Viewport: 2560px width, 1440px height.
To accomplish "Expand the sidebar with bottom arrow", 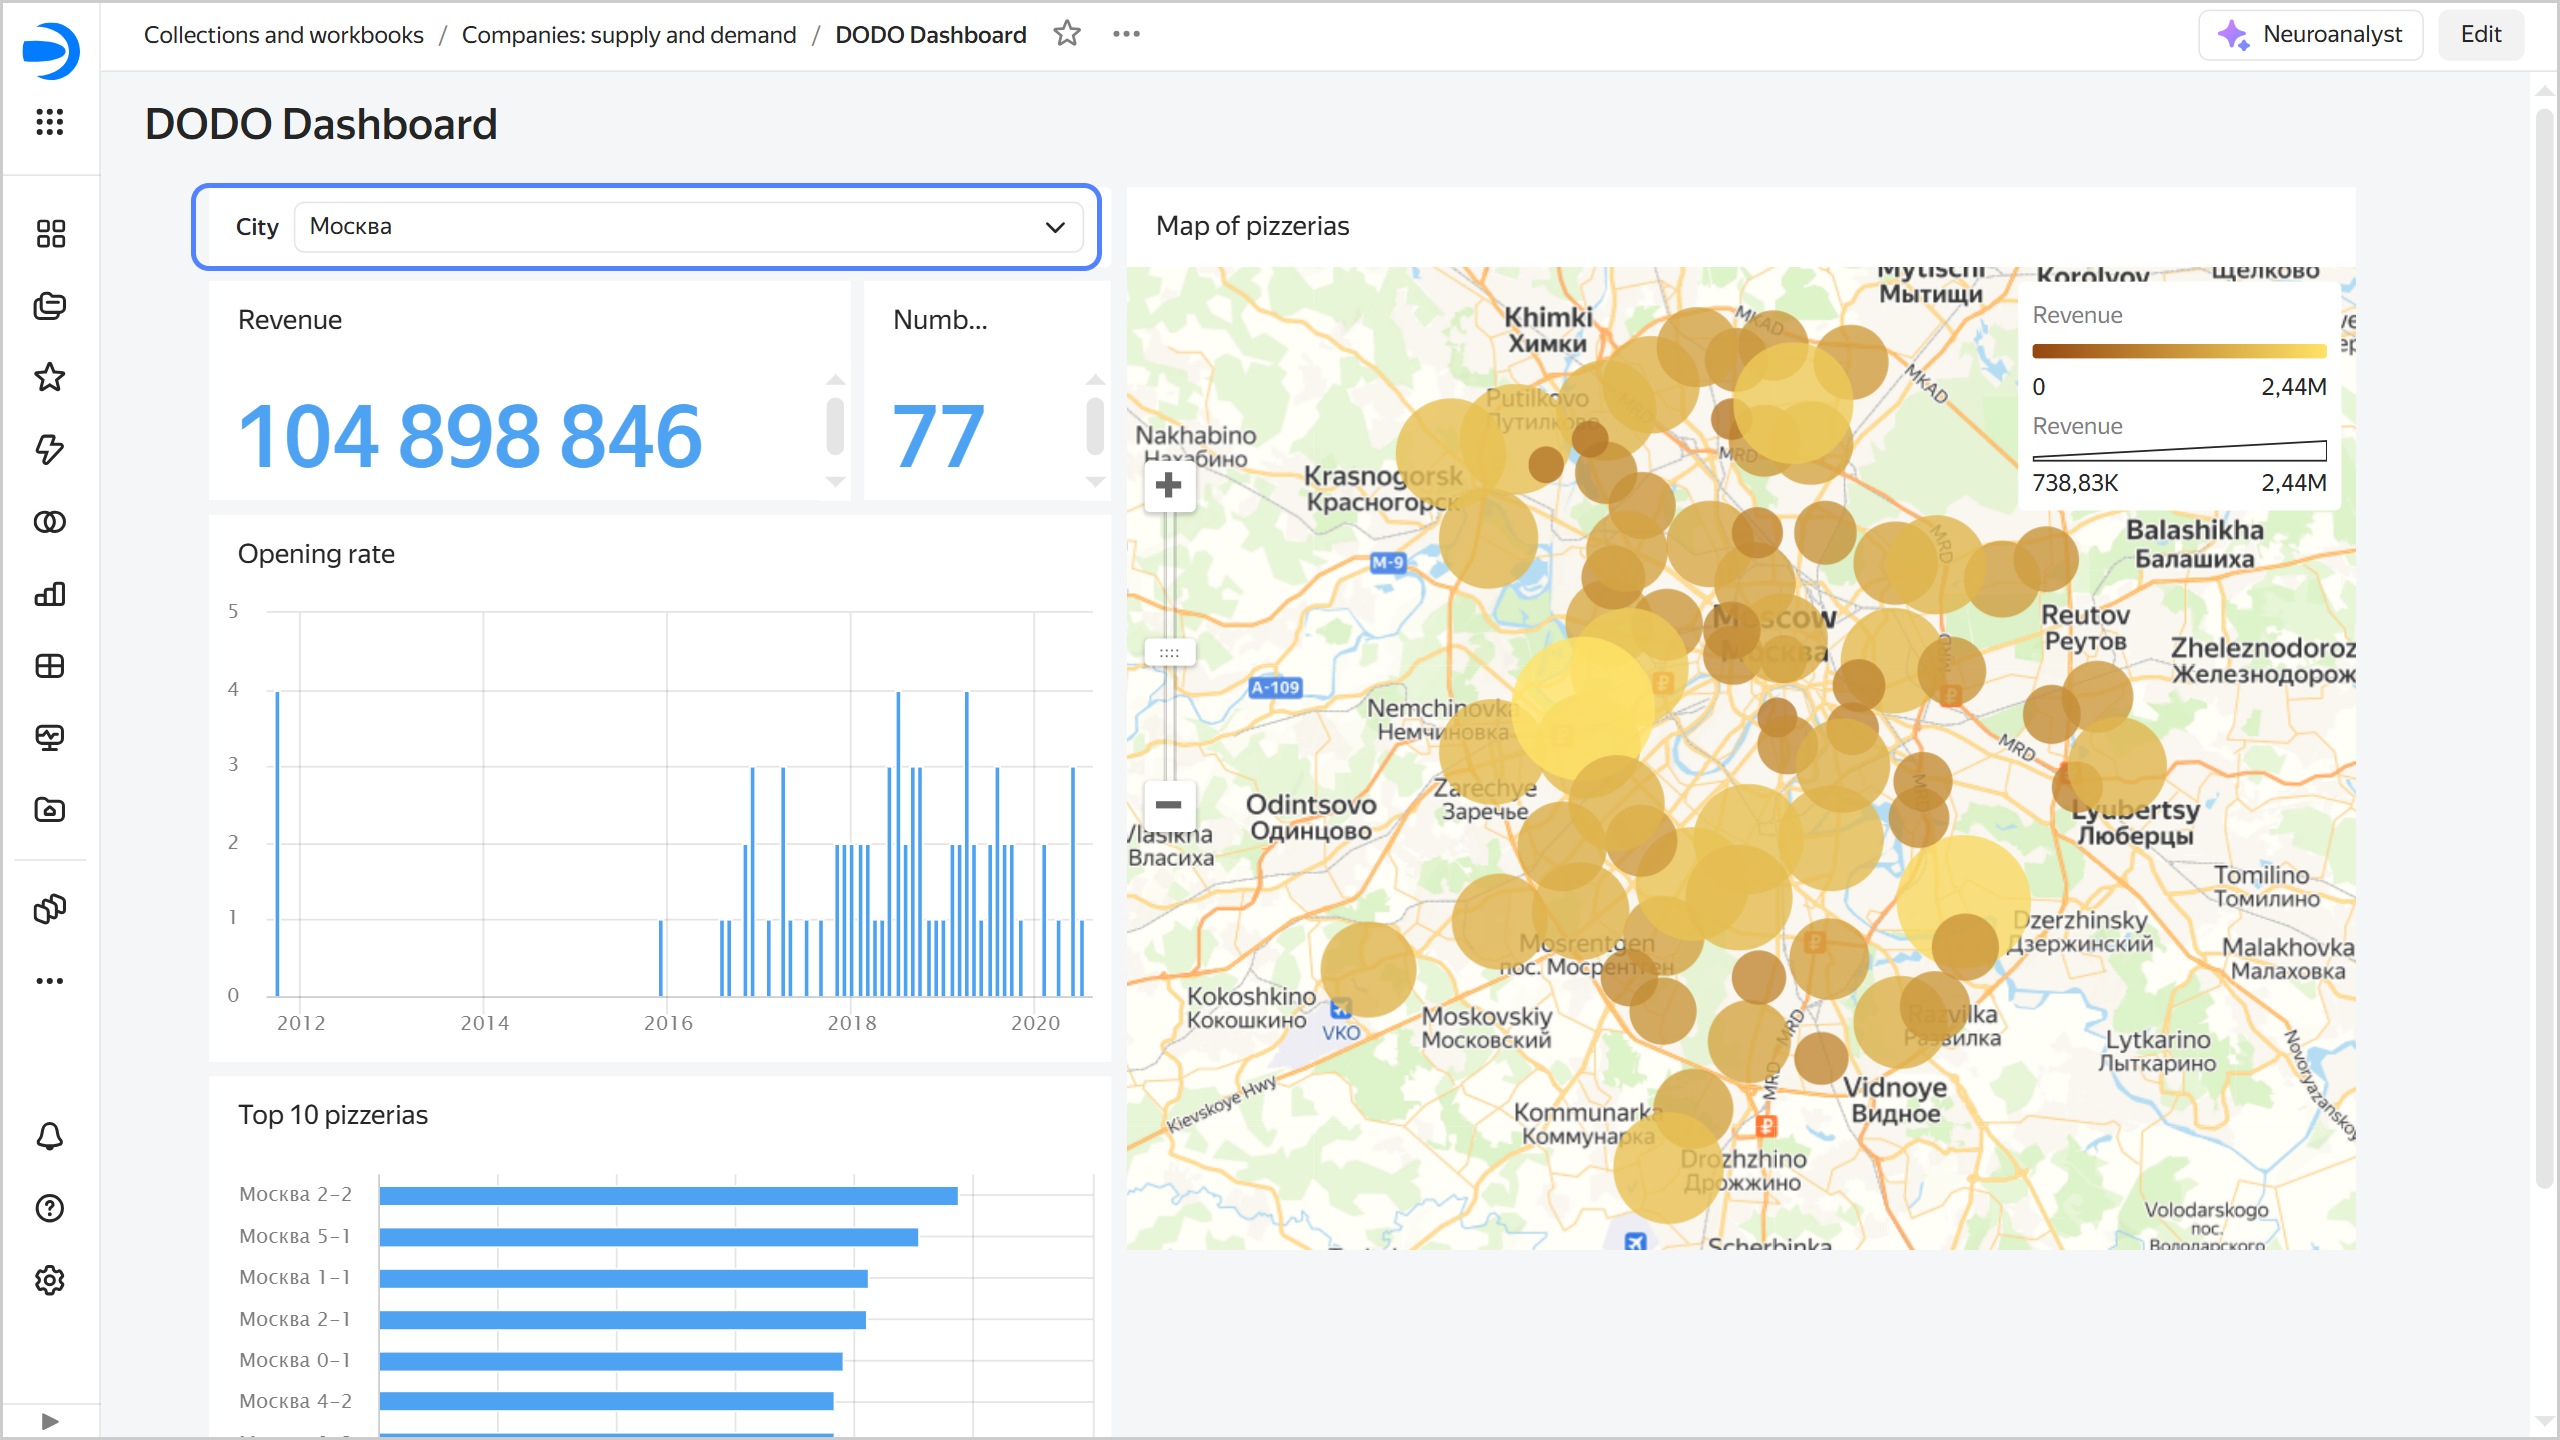I will [x=50, y=1420].
